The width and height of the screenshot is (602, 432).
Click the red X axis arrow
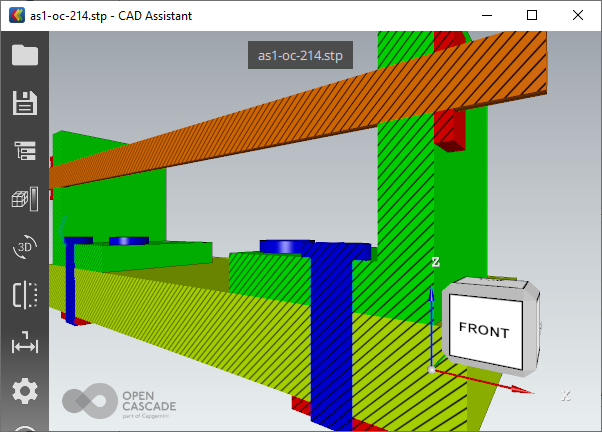(480, 379)
